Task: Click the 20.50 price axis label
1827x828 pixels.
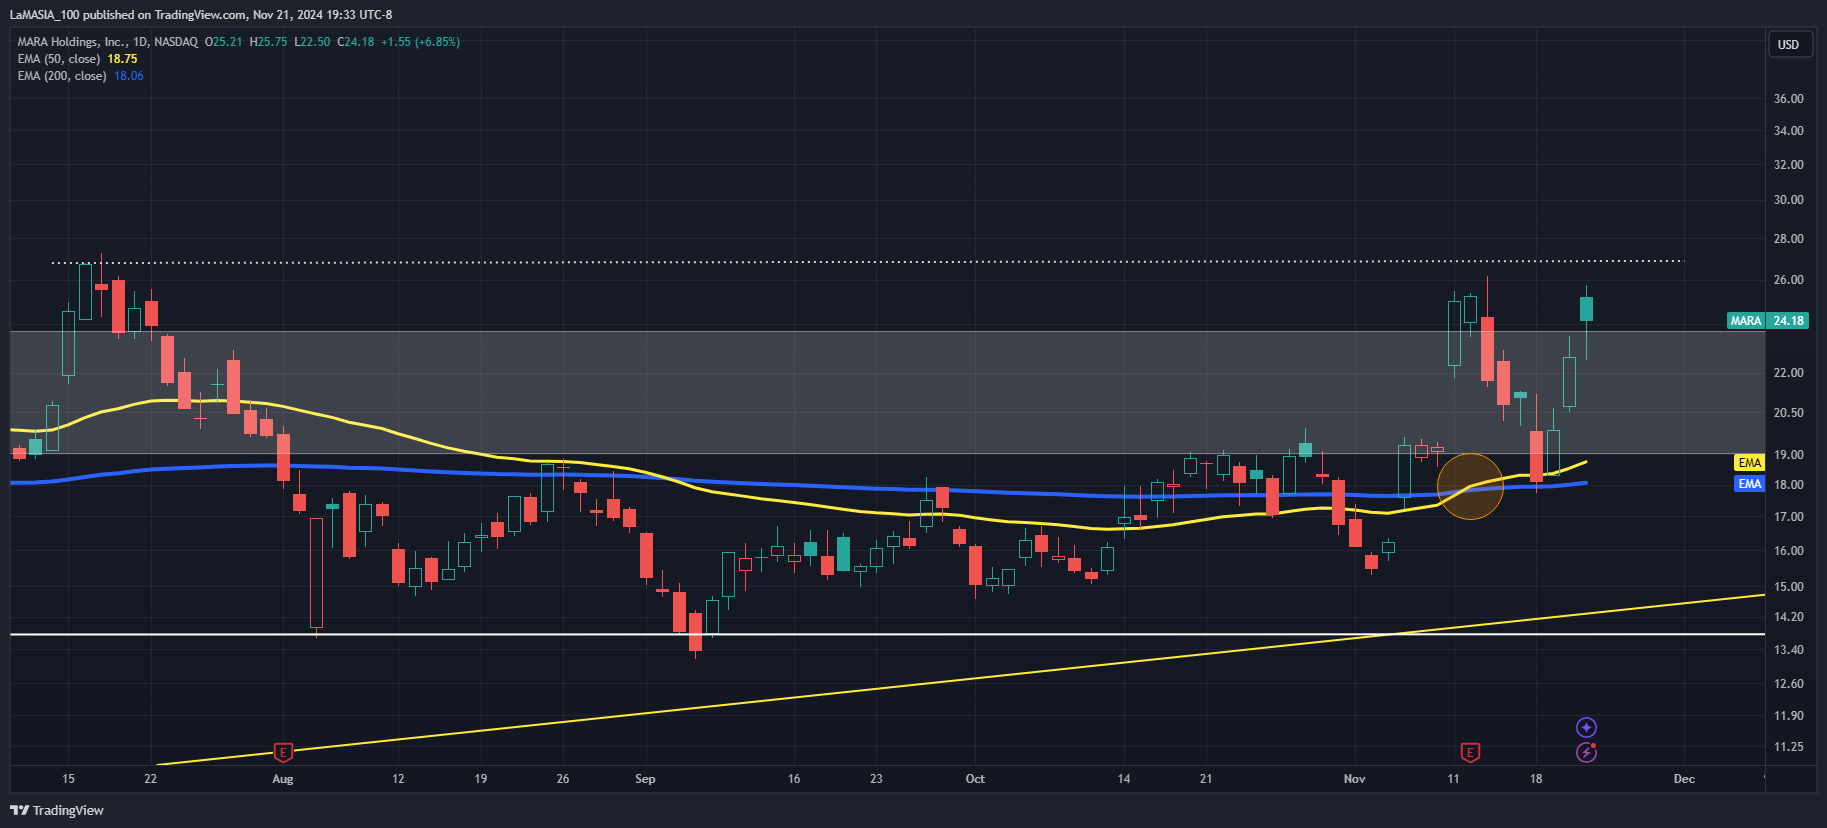Action: (1788, 413)
